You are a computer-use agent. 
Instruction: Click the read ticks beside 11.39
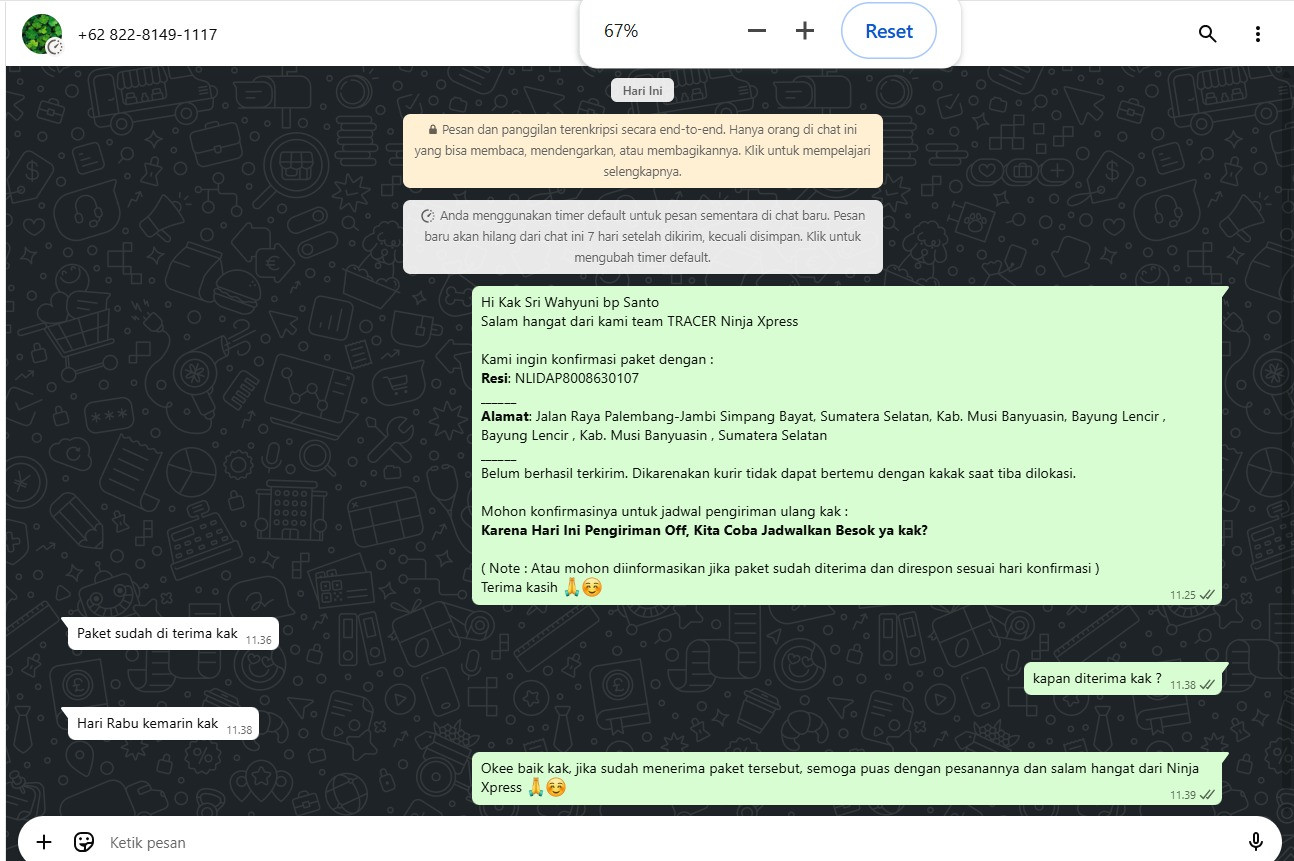click(x=1207, y=794)
